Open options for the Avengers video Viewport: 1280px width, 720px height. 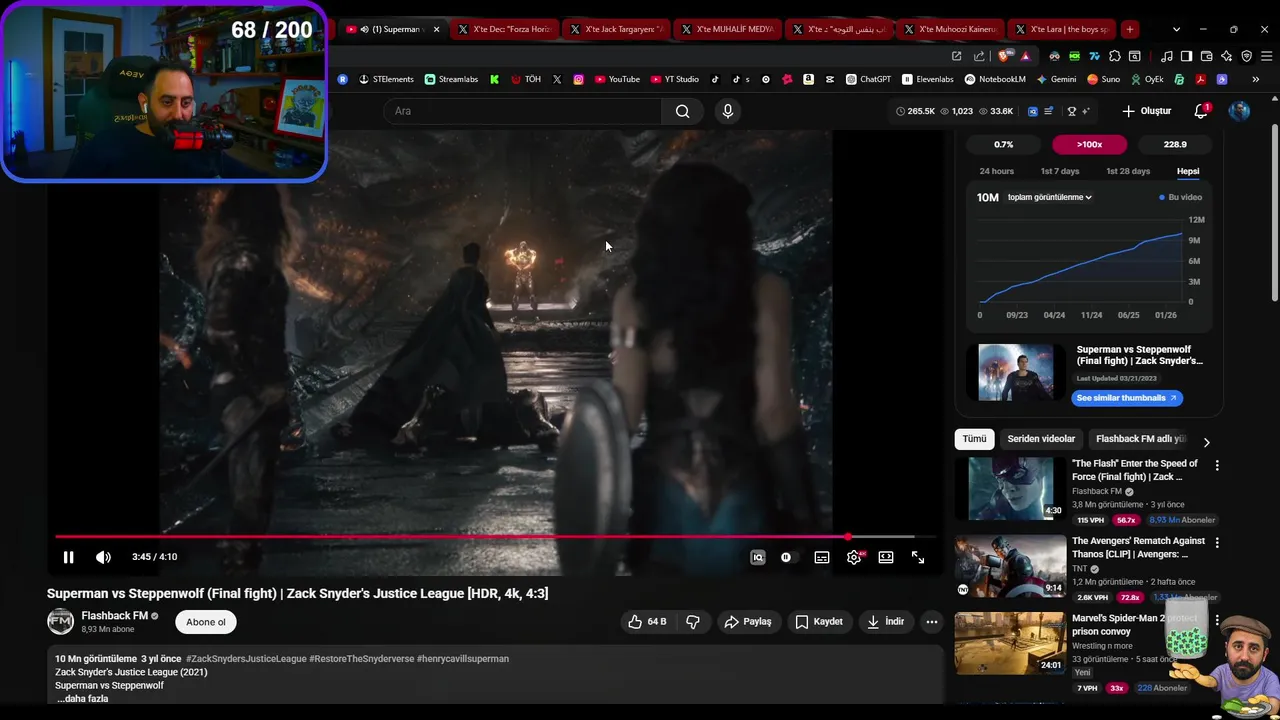tap(1217, 542)
